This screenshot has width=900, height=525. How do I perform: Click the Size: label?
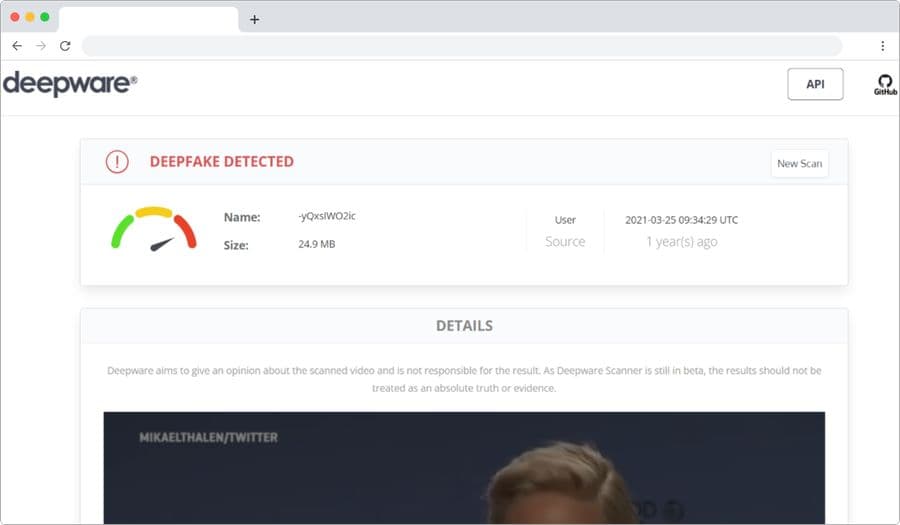(236, 246)
